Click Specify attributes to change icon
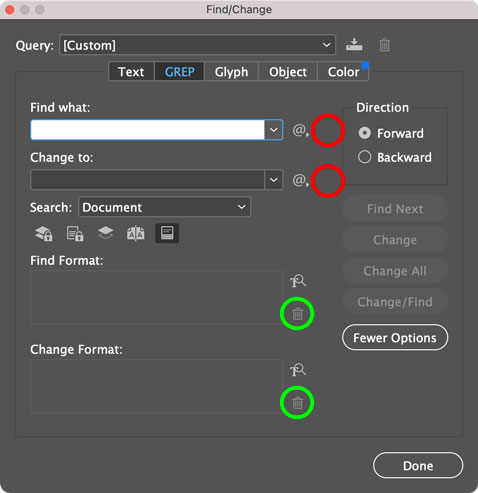 pos(298,370)
